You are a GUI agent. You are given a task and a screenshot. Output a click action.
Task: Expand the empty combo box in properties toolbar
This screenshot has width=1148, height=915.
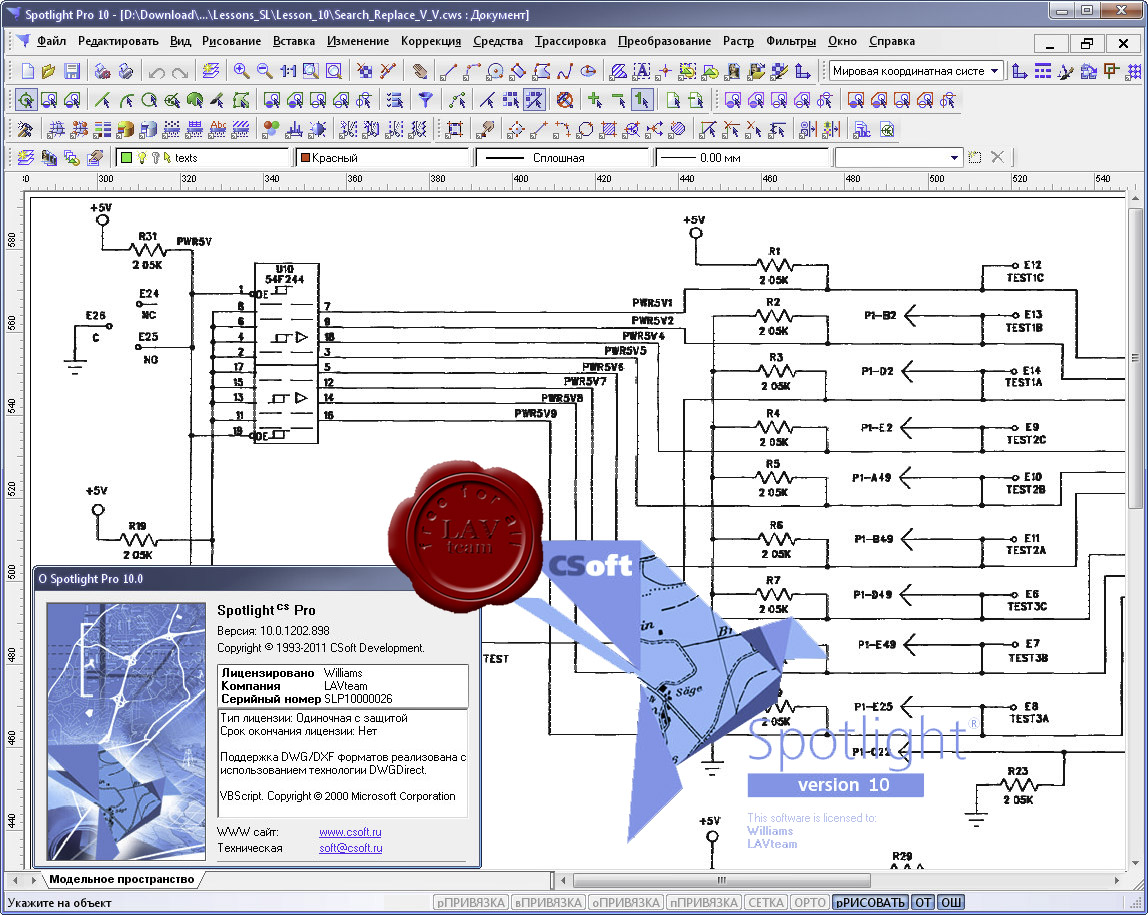pyautogui.click(x=954, y=157)
